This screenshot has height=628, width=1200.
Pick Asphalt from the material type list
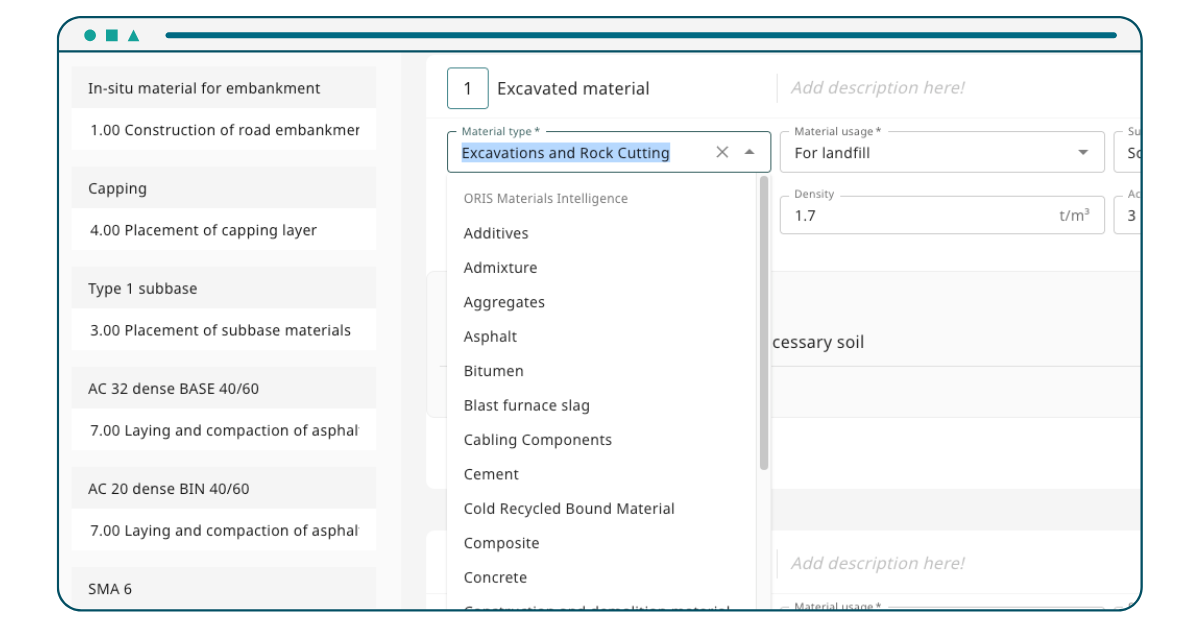(490, 337)
